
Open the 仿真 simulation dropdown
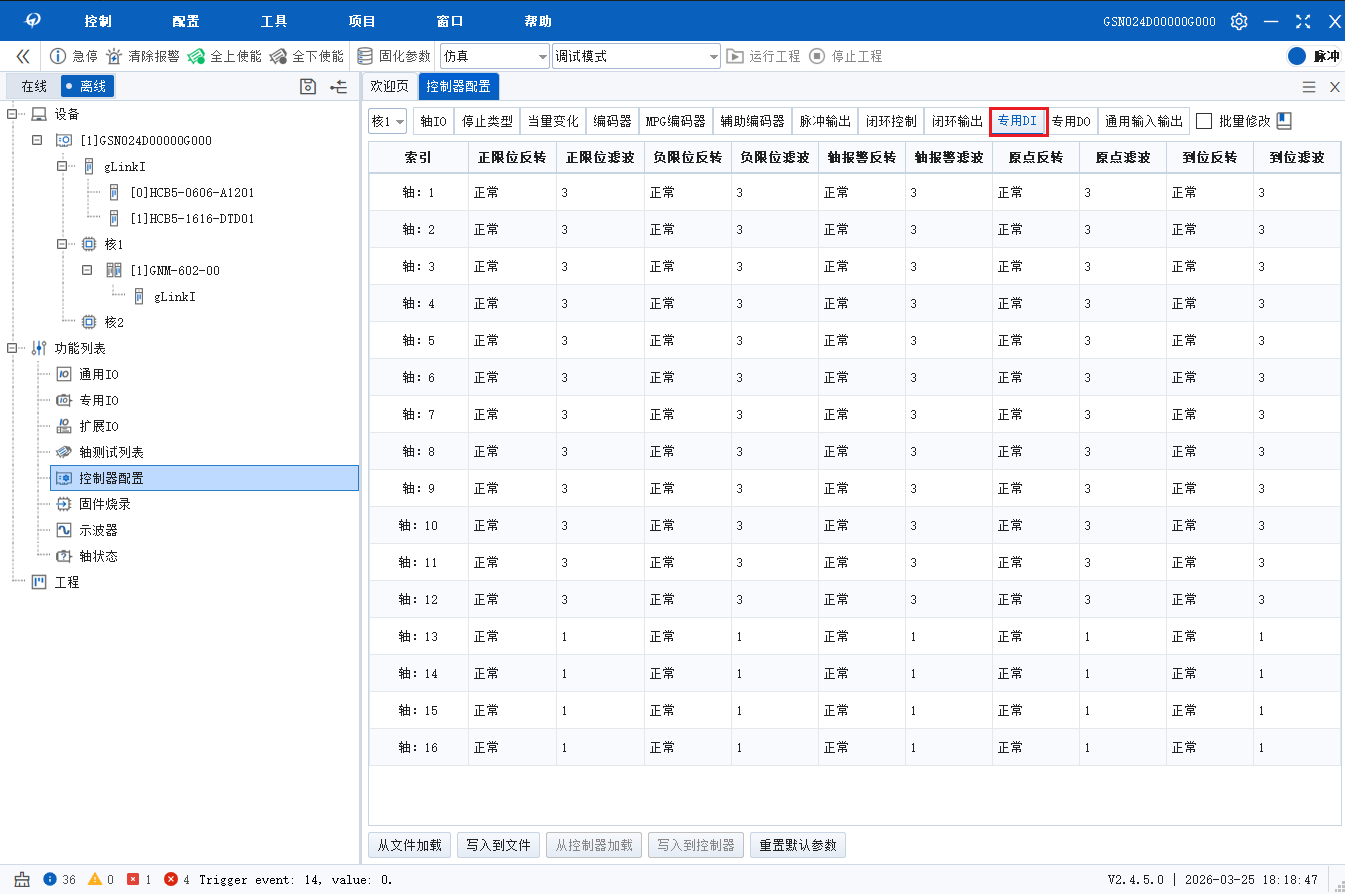click(495, 56)
